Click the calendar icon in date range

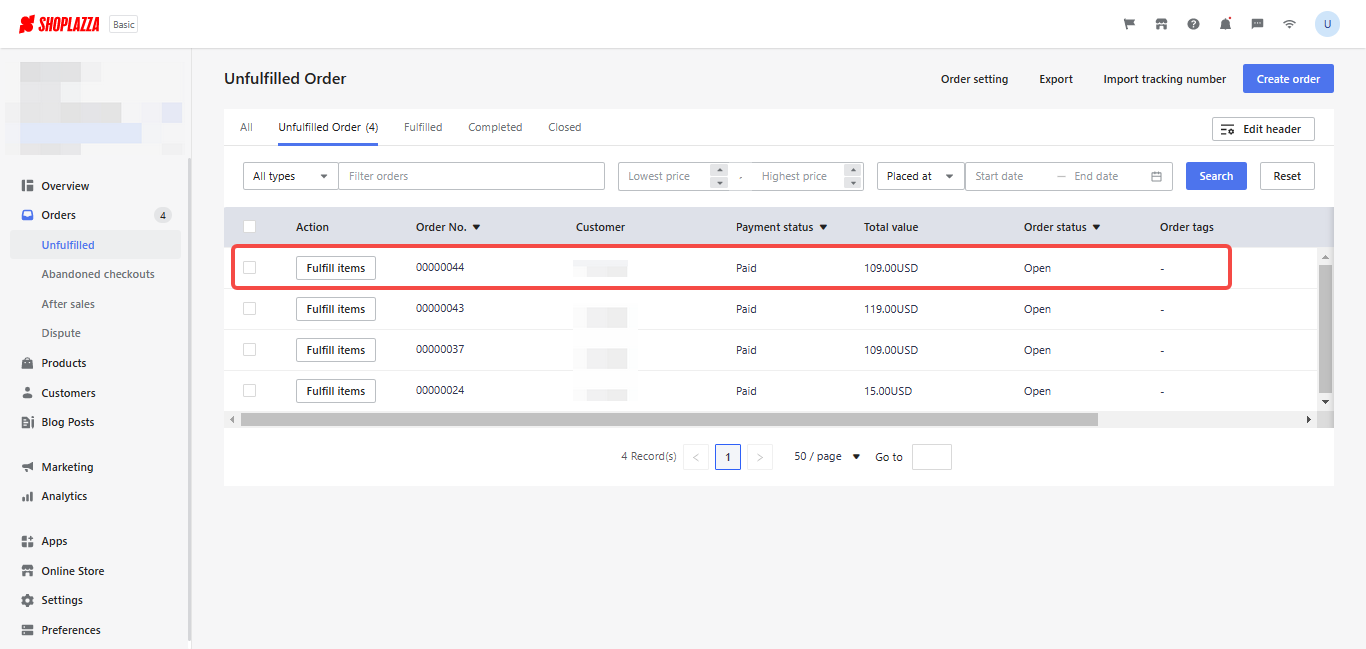(x=1156, y=176)
